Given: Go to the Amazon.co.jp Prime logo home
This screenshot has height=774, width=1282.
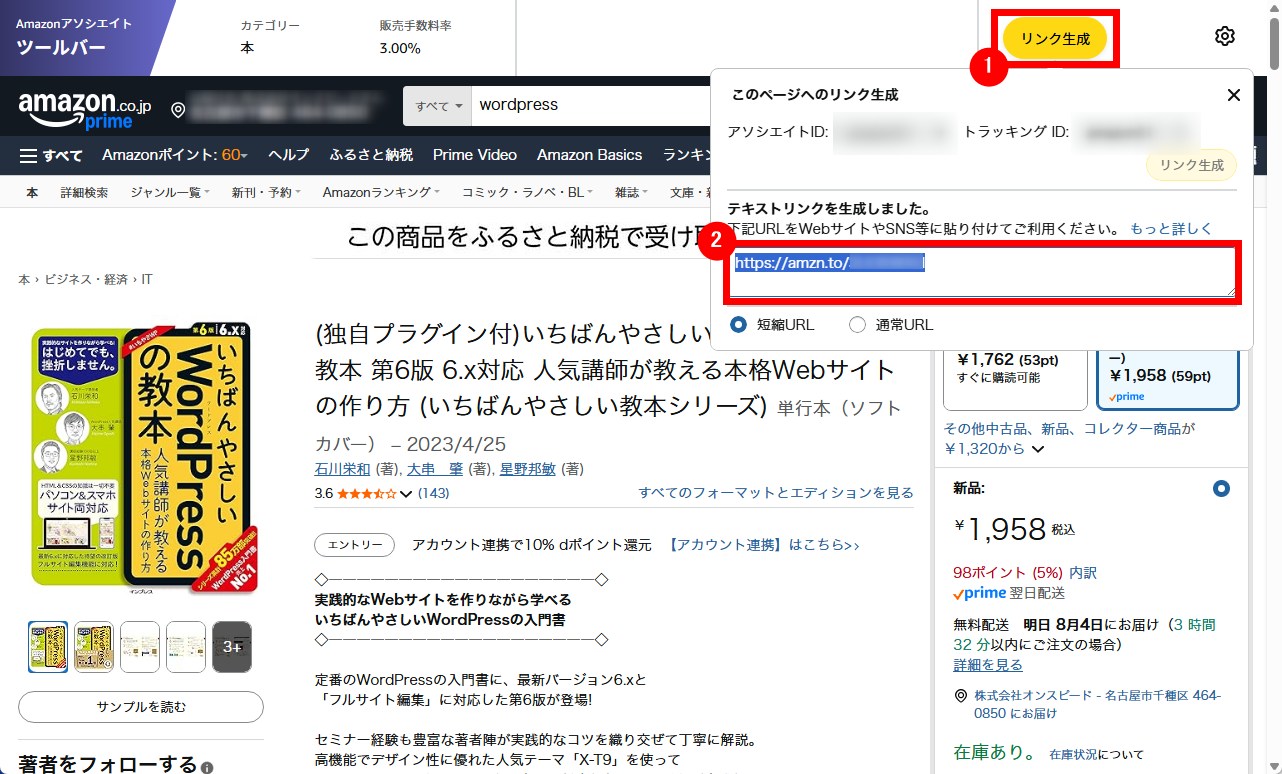Looking at the screenshot, I should 84,108.
